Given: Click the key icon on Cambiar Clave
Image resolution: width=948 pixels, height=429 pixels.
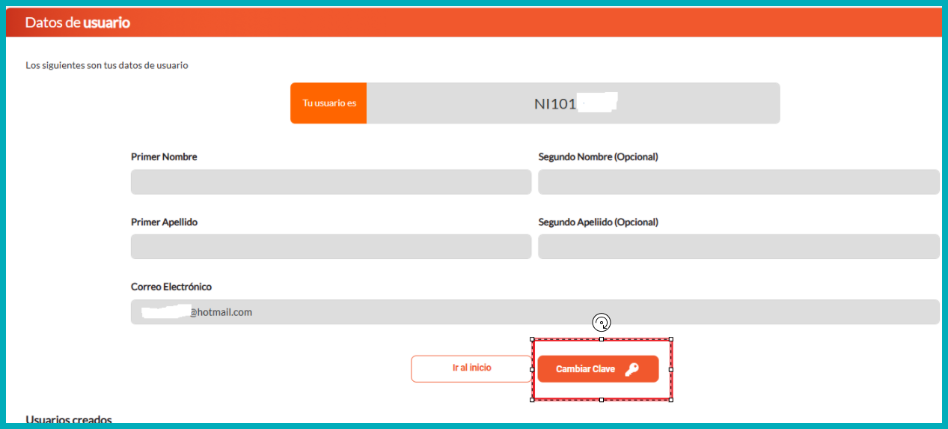Looking at the screenshot, I should pyautogui.click(x=632, y=370).
